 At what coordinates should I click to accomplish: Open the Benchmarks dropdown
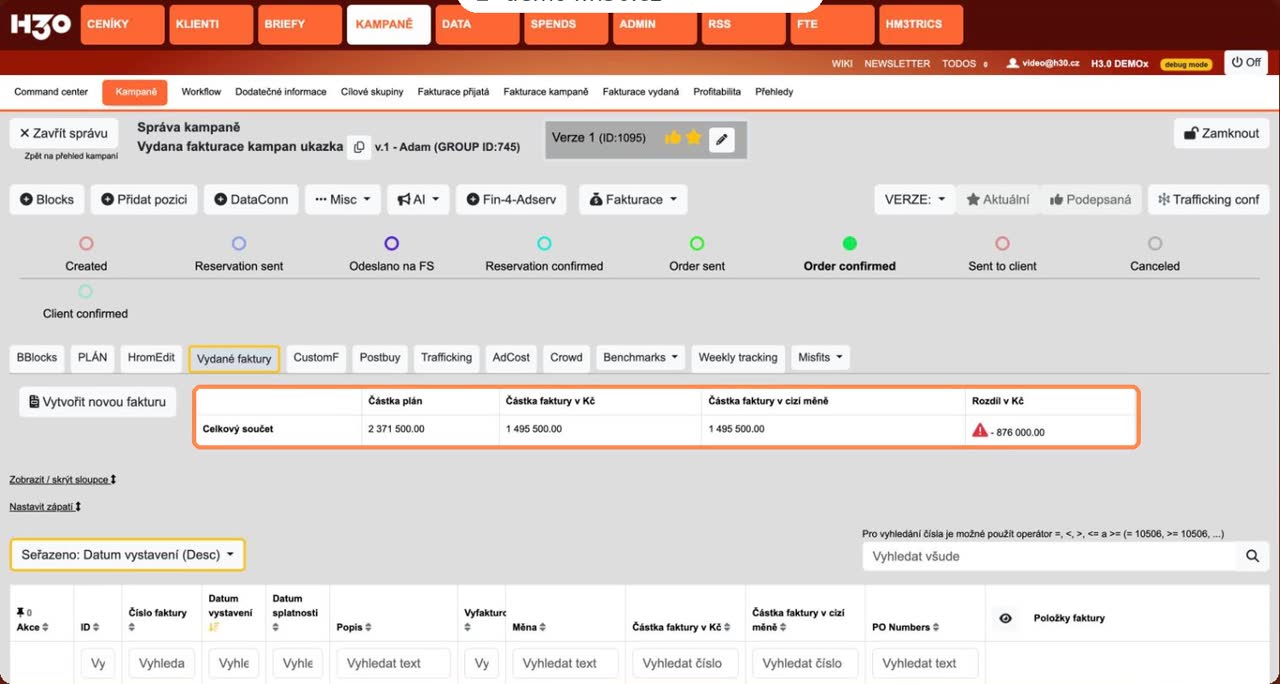pyautogui.click(x=641, y=357)
